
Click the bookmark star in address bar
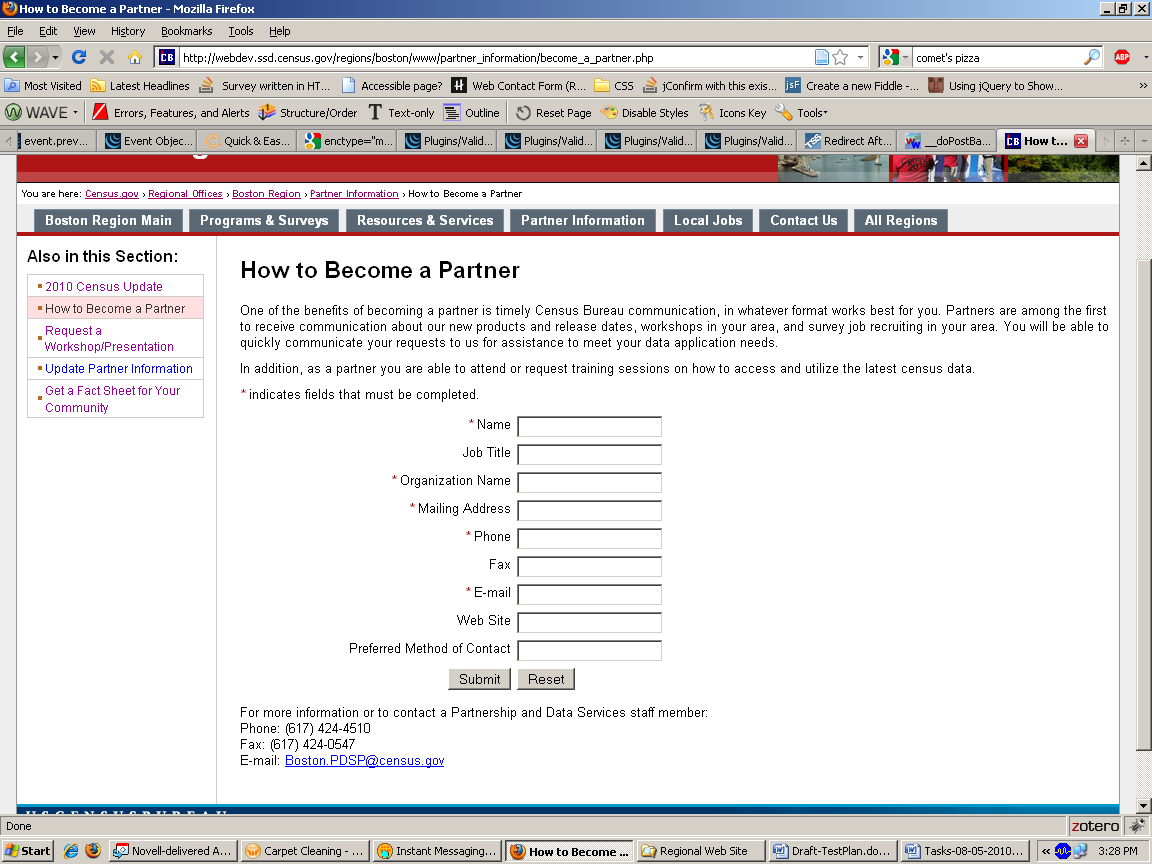840,57
